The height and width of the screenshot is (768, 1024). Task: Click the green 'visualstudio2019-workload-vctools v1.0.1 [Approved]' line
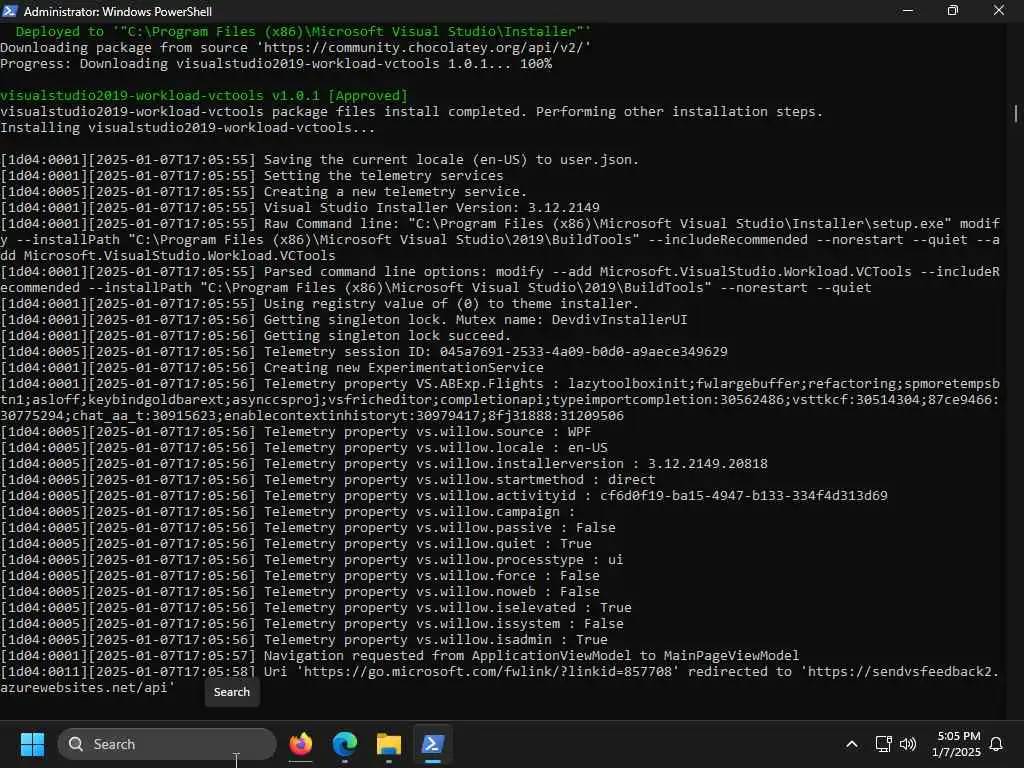point(204,95)
